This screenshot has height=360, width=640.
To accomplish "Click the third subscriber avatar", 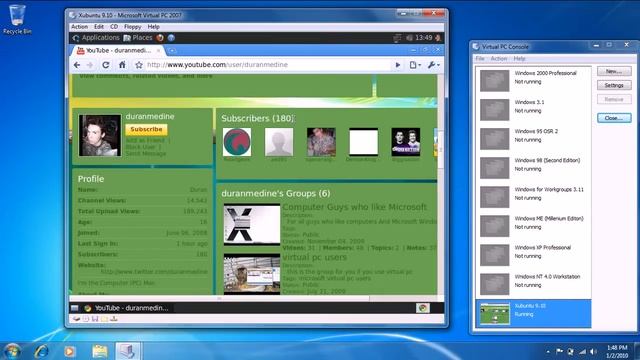I will pyautogui.click(x=321, y=142).
